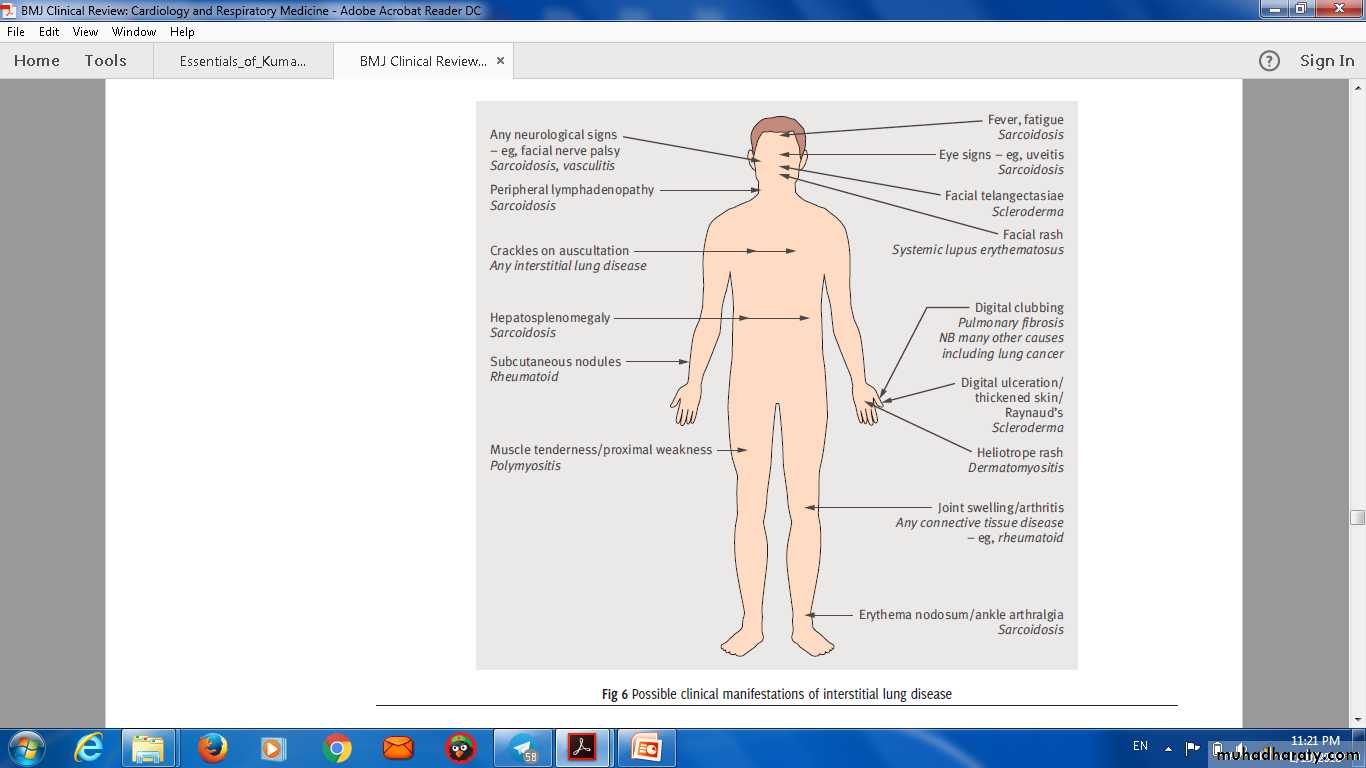Viewport: 1366px width, 768px height.
Task: Close the BMJ Clinical Review tab
Action: coord(500,61)
